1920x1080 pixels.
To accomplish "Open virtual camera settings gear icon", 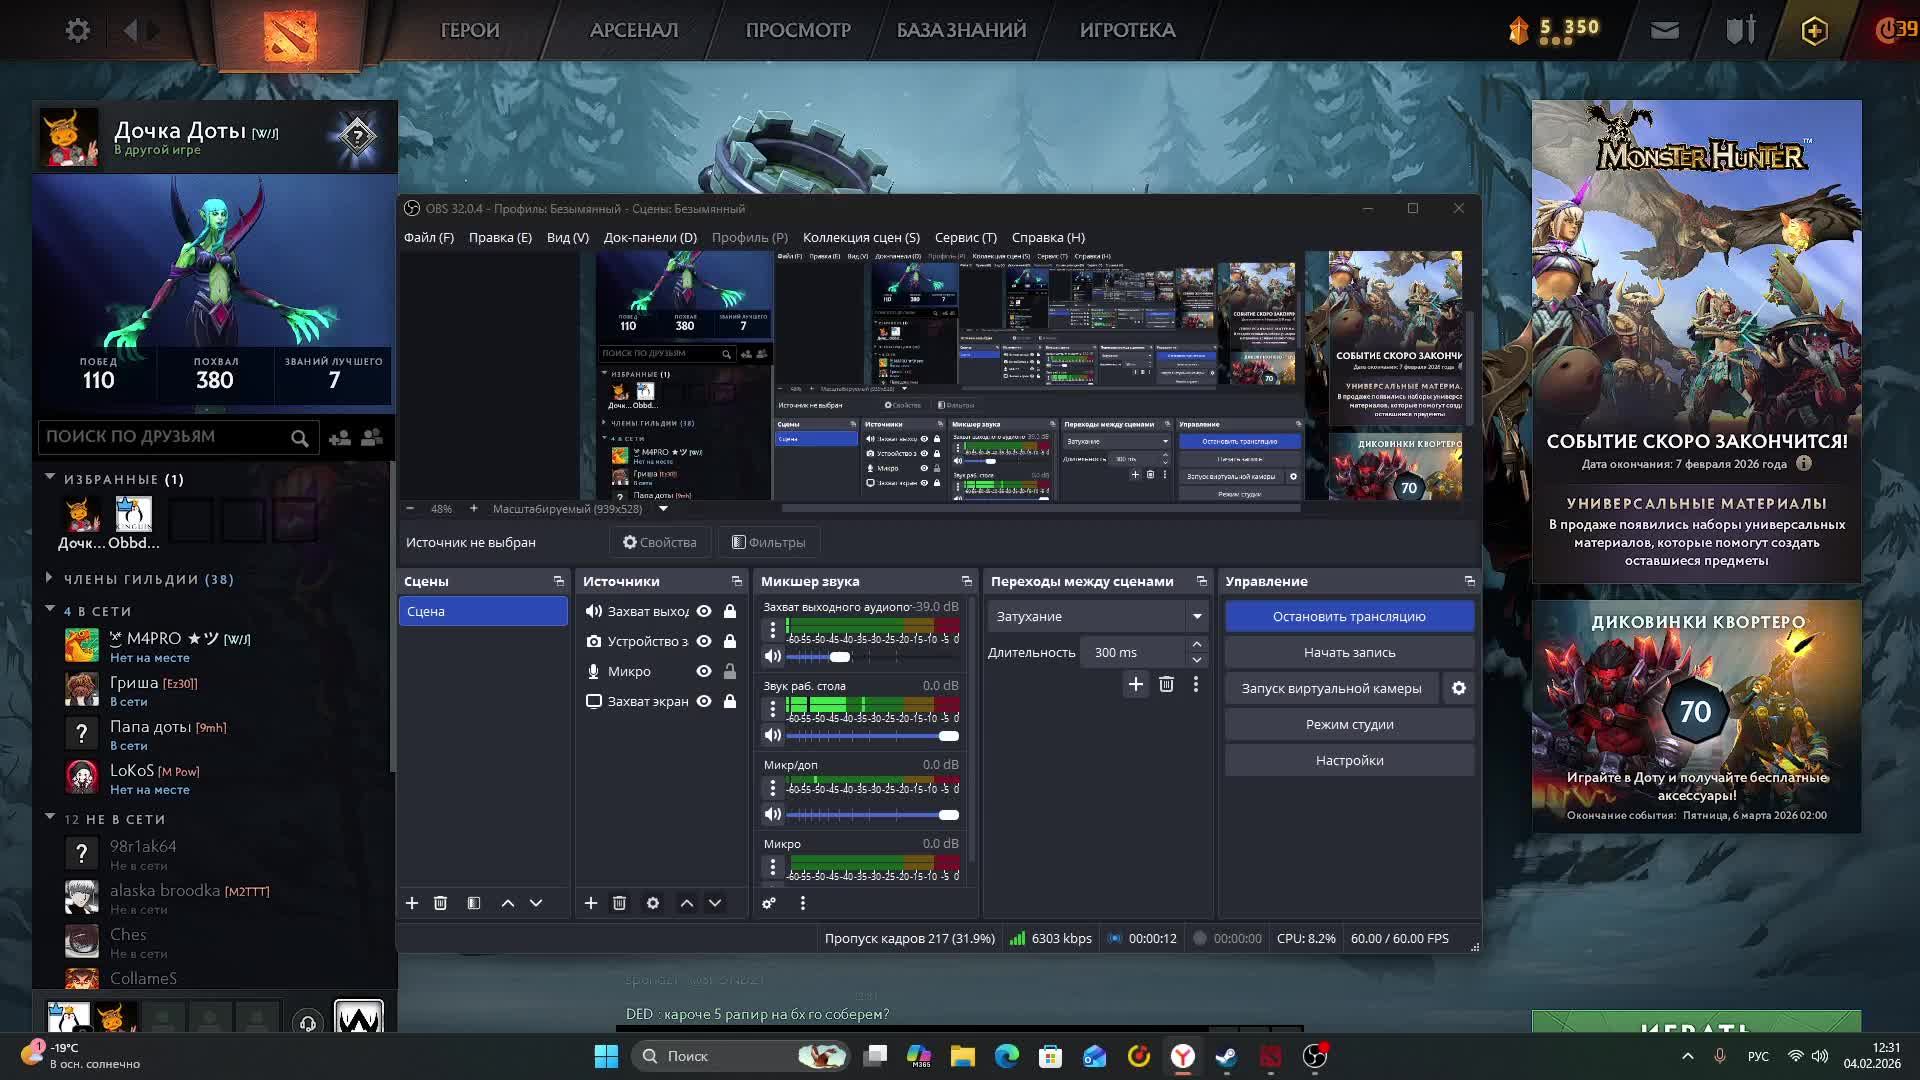I will [1459, 688].
